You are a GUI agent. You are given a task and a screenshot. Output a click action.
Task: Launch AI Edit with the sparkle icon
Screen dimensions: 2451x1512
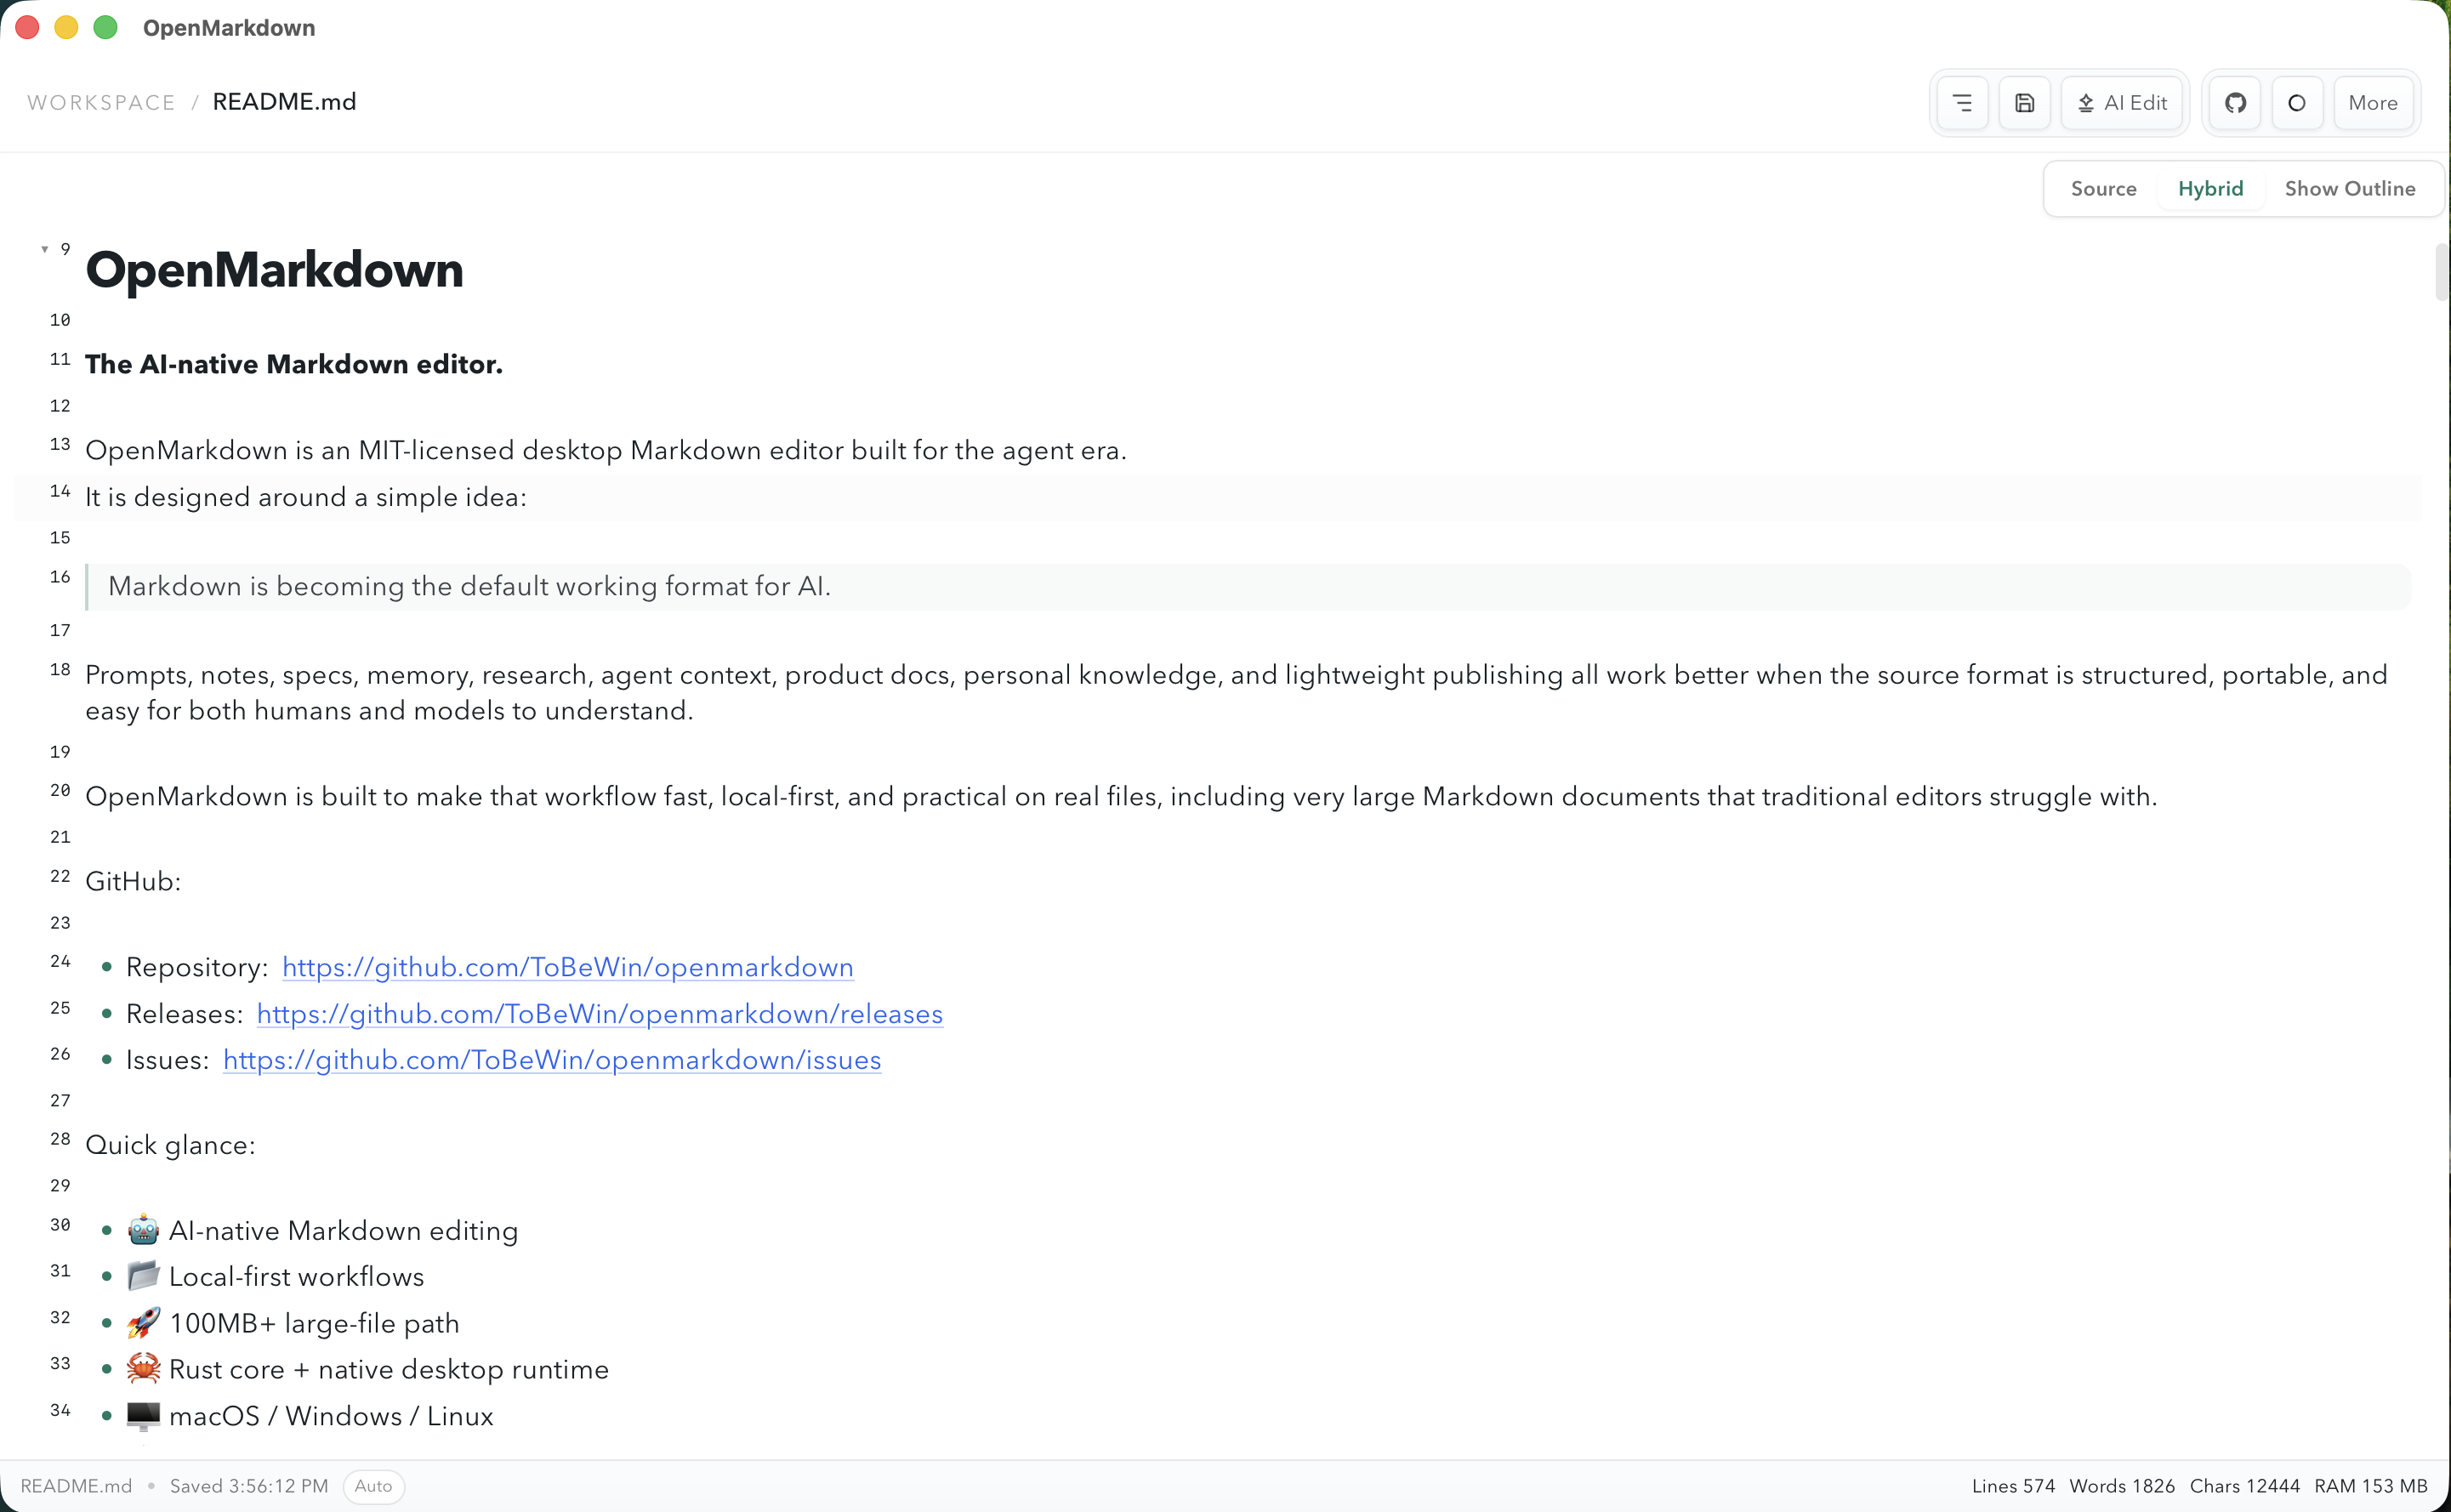tap(2121, 102)
